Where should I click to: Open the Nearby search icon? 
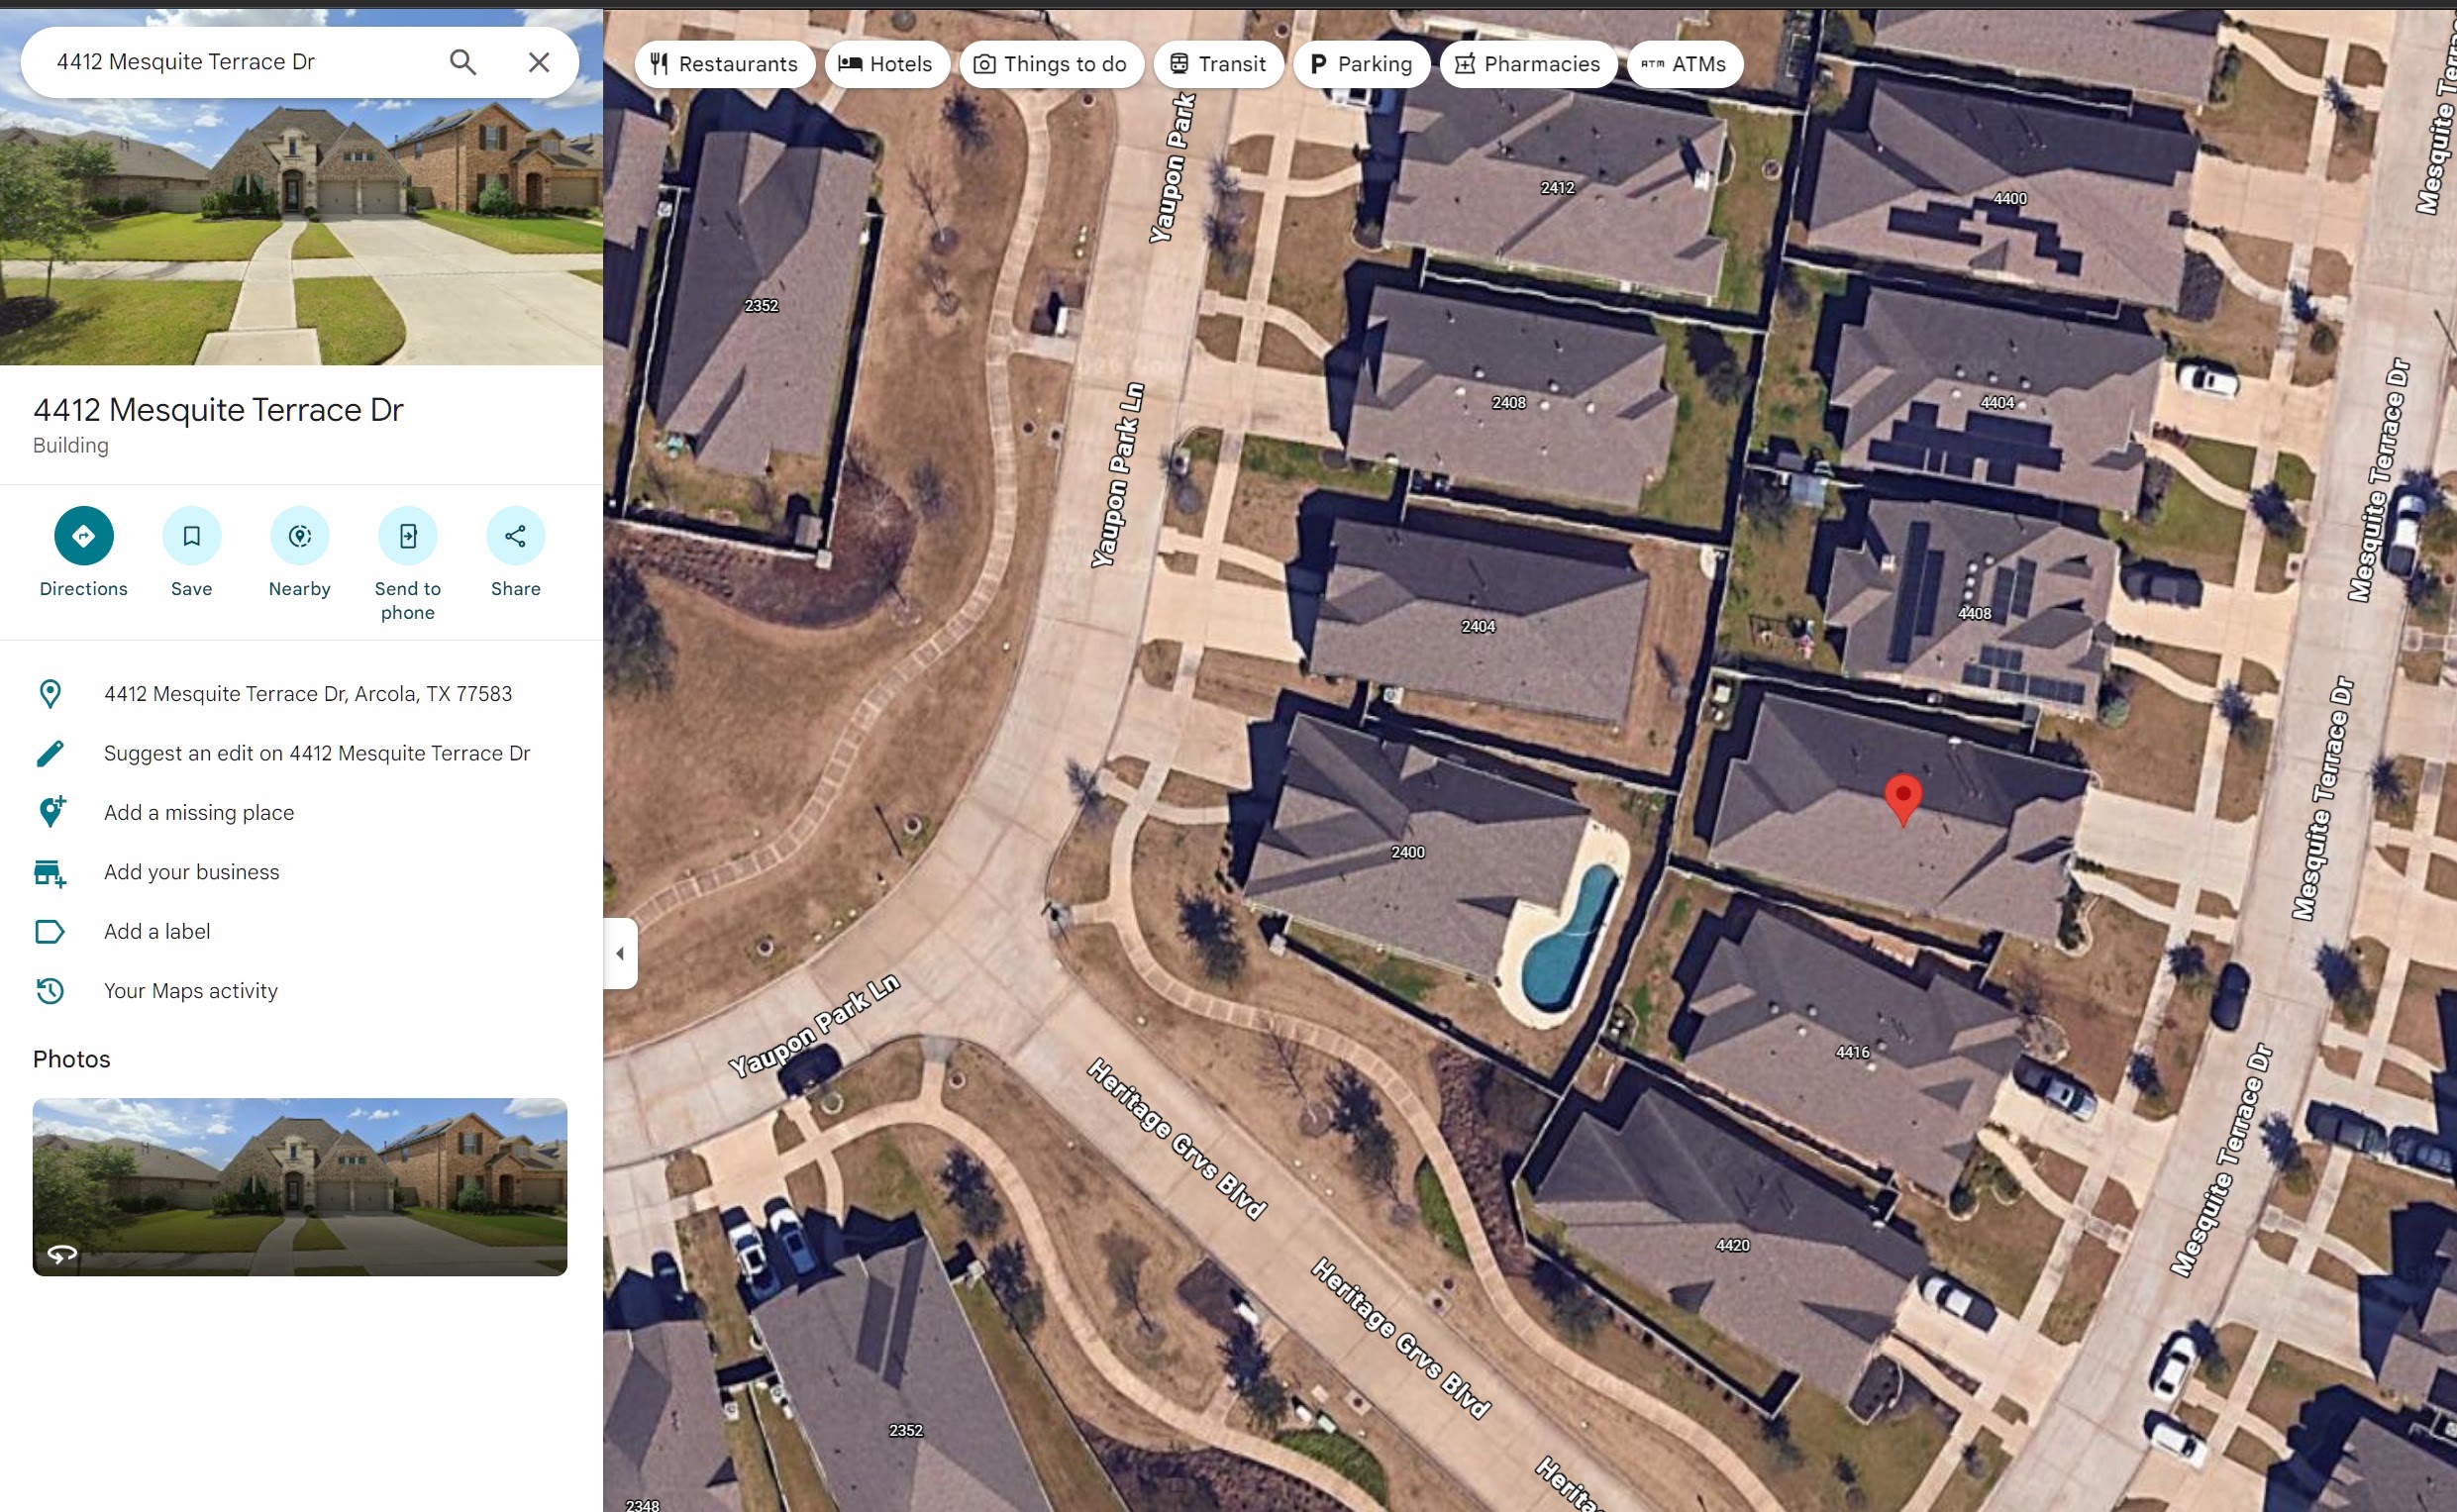tap(299, 536)
